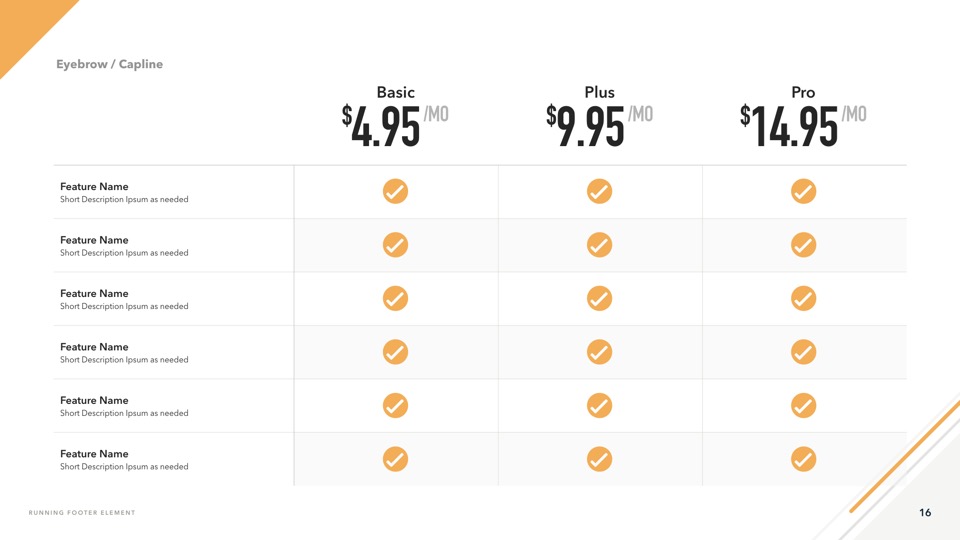This screenshot has width=960, height=540.
Task: Click the Basic checkmark in the first feature row
Action: coord(395,191)
